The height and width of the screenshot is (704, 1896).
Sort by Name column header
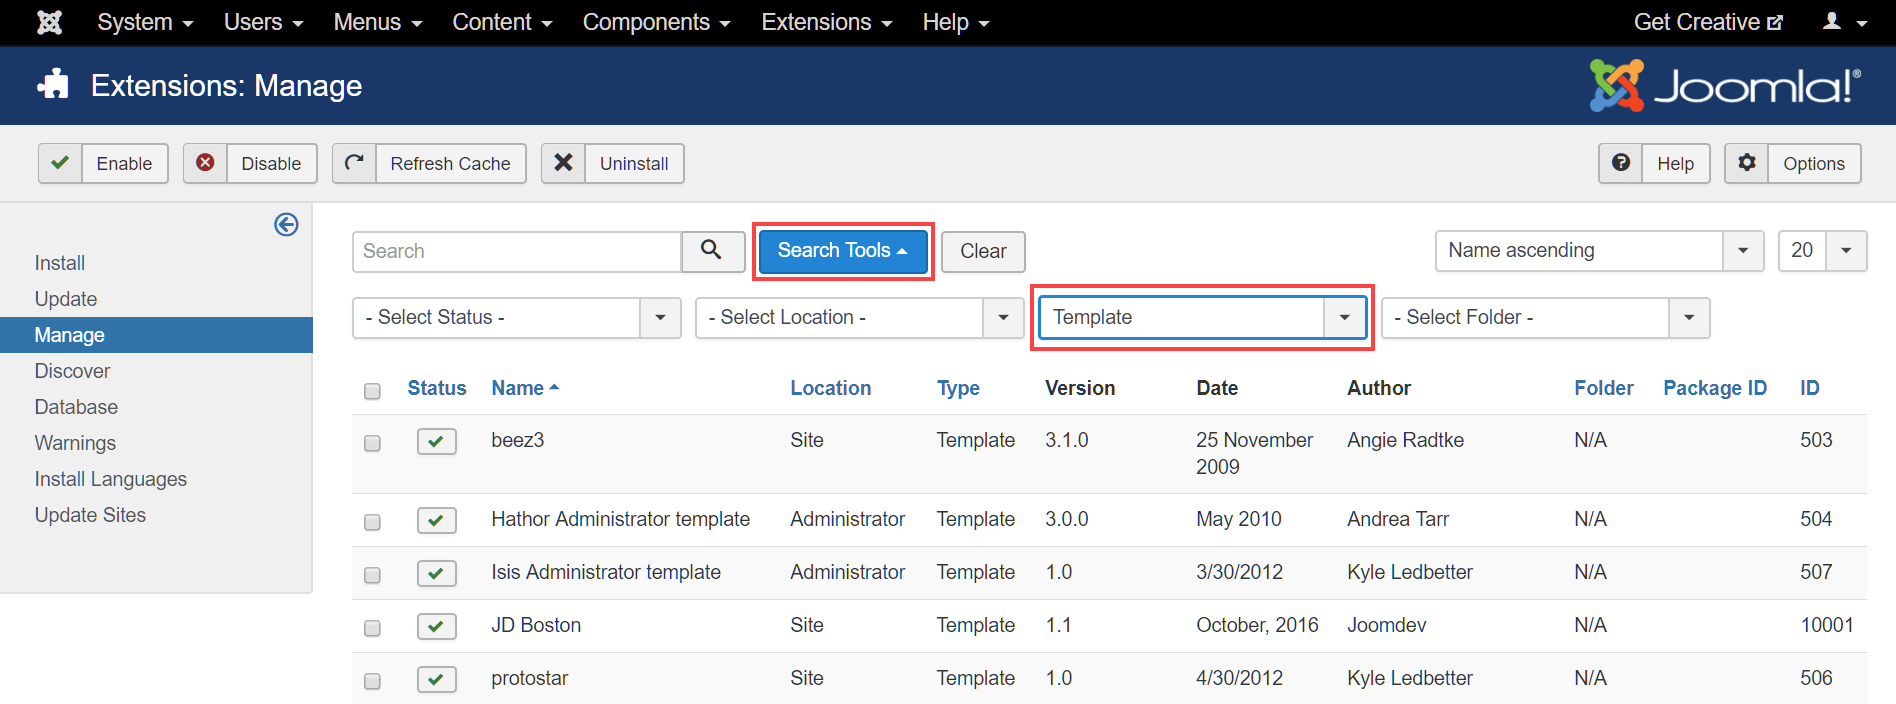(525, 388)
